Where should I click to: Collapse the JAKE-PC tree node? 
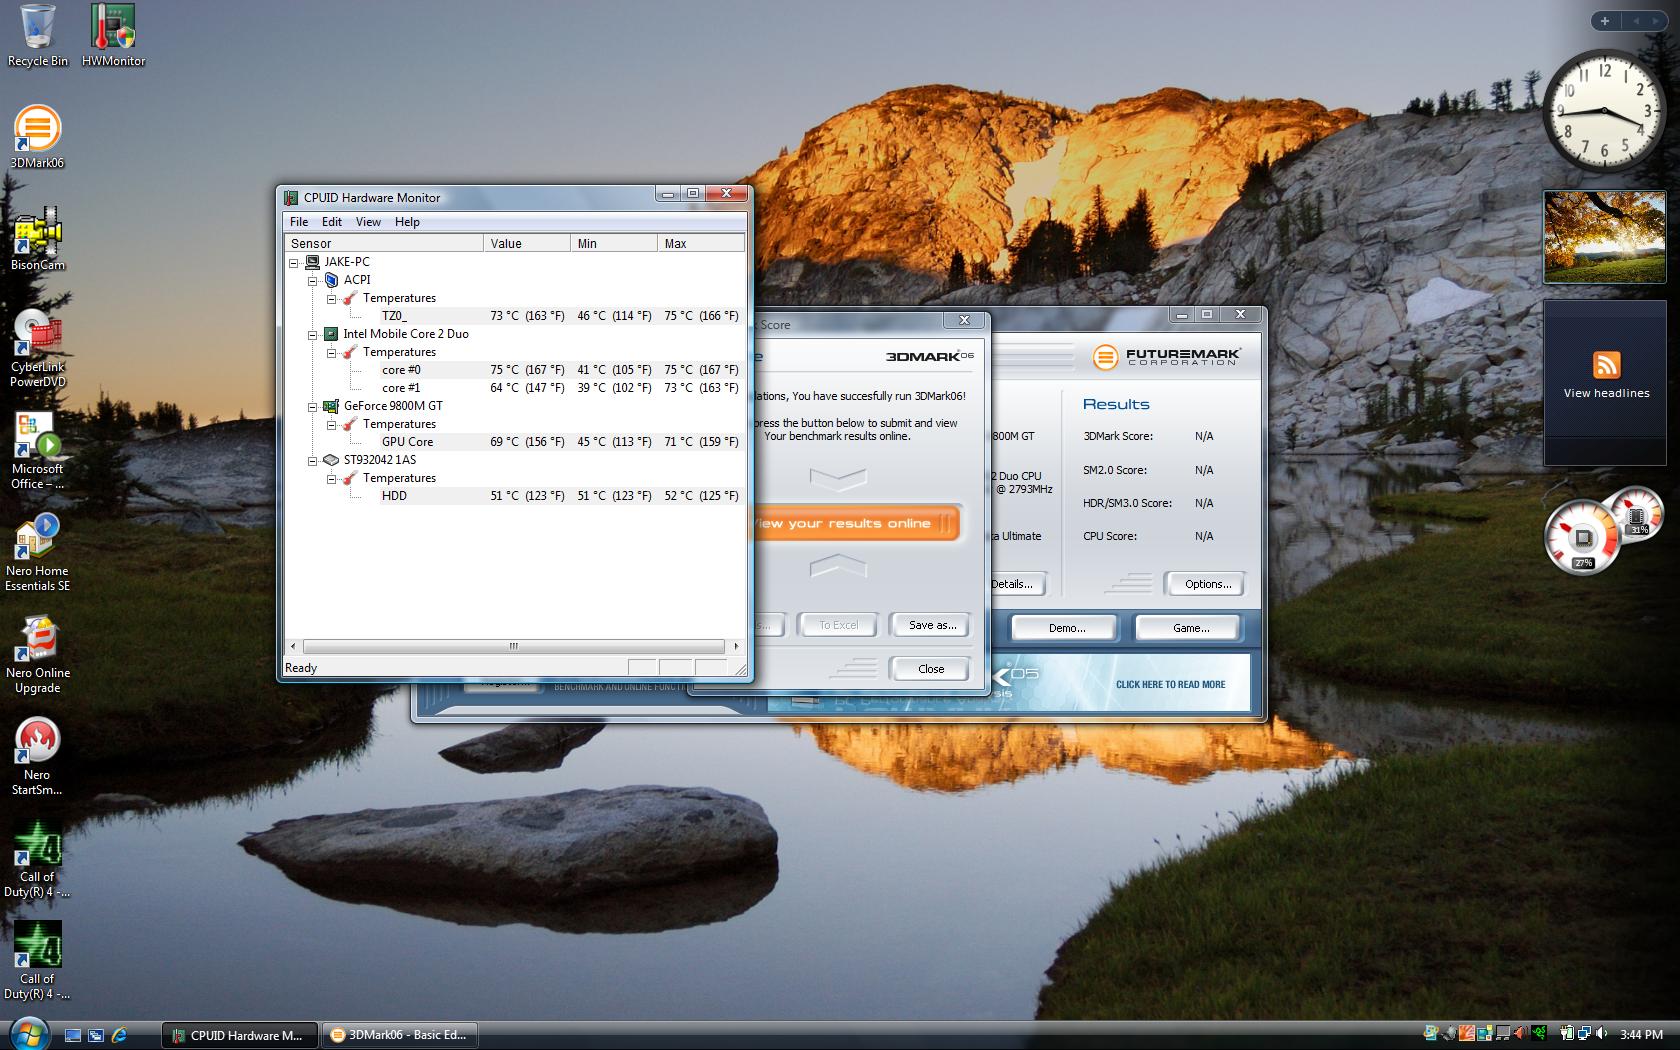[294, 263]
